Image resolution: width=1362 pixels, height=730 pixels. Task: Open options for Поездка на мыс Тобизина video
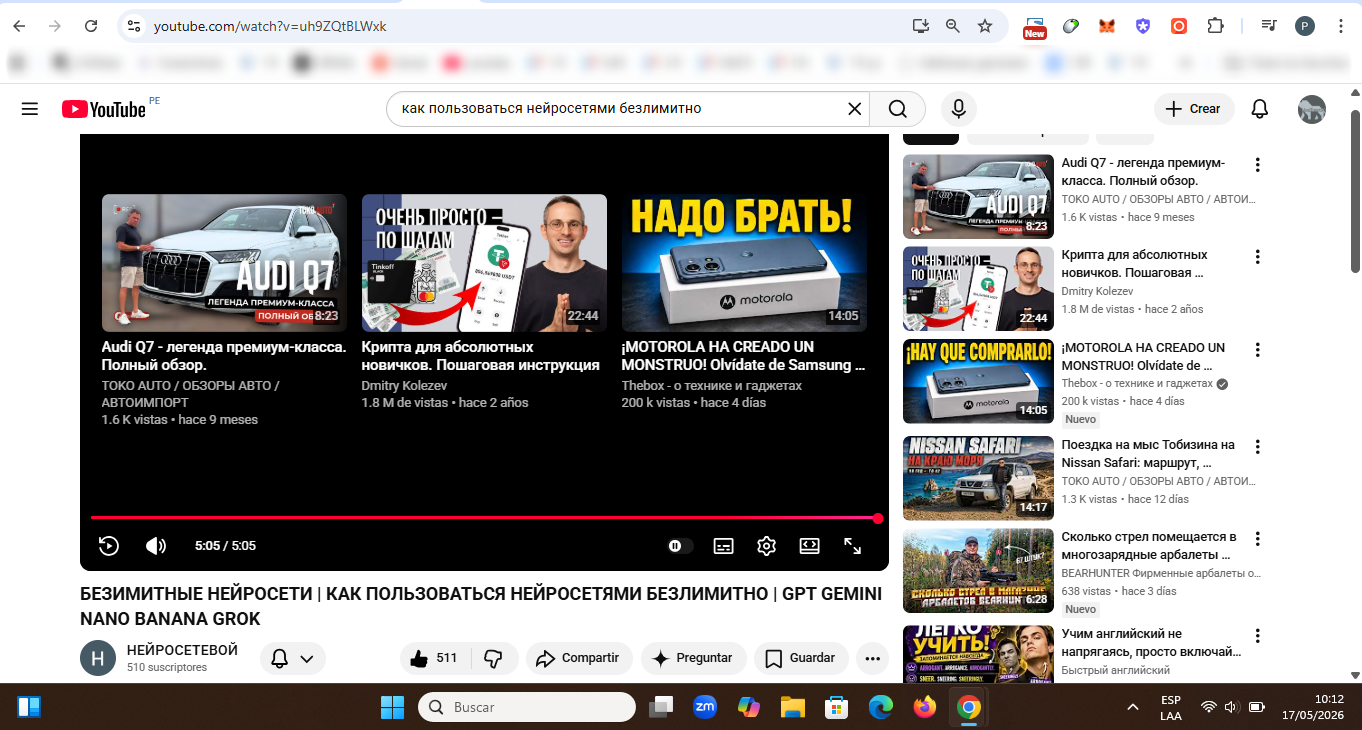(x=1258, y=447)
